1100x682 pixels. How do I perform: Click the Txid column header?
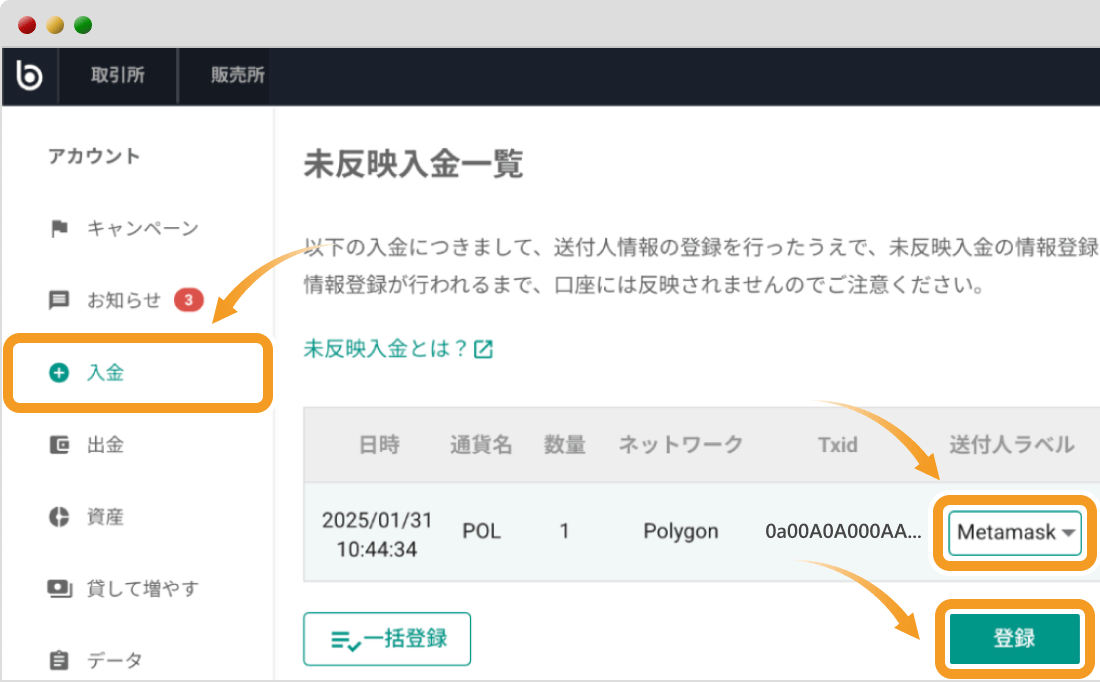pos(838,445)
